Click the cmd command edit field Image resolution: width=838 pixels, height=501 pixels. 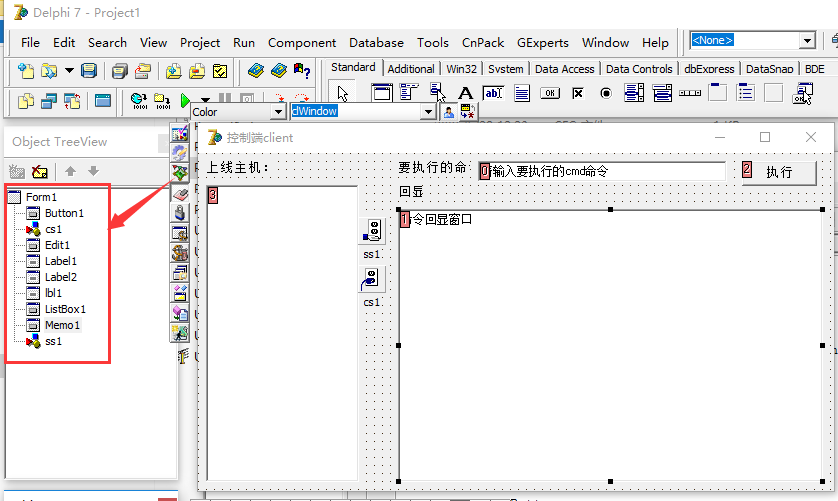[x=602, y=172]
